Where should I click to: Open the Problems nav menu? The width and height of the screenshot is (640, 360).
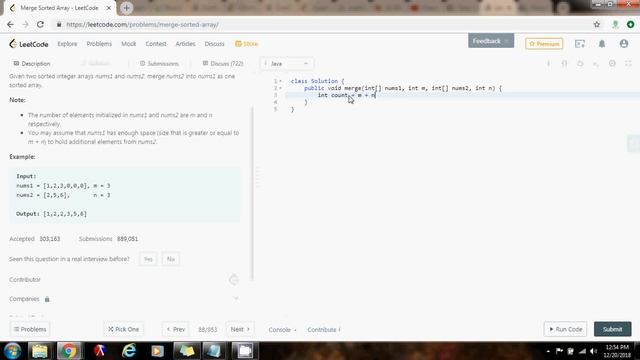point(99,44)
